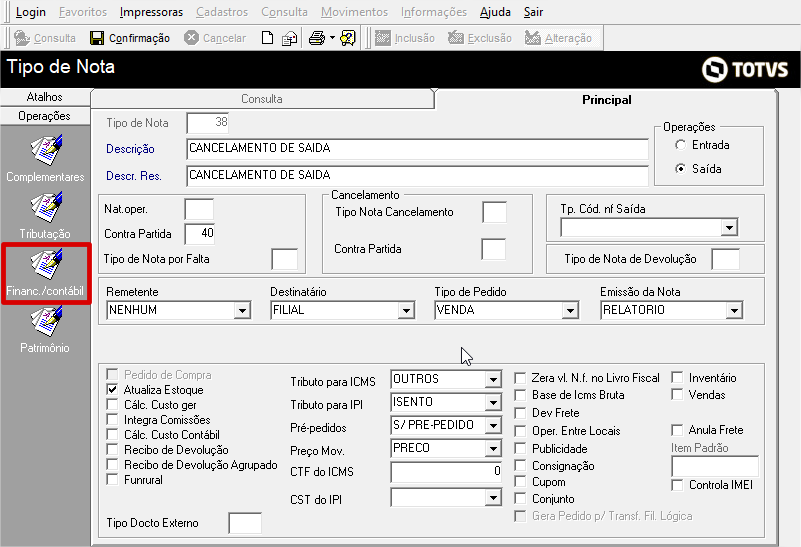Viewport: 801px width, 547px height.
Task: Click the Inclusão toolbar button
Action: coord(405,38)
